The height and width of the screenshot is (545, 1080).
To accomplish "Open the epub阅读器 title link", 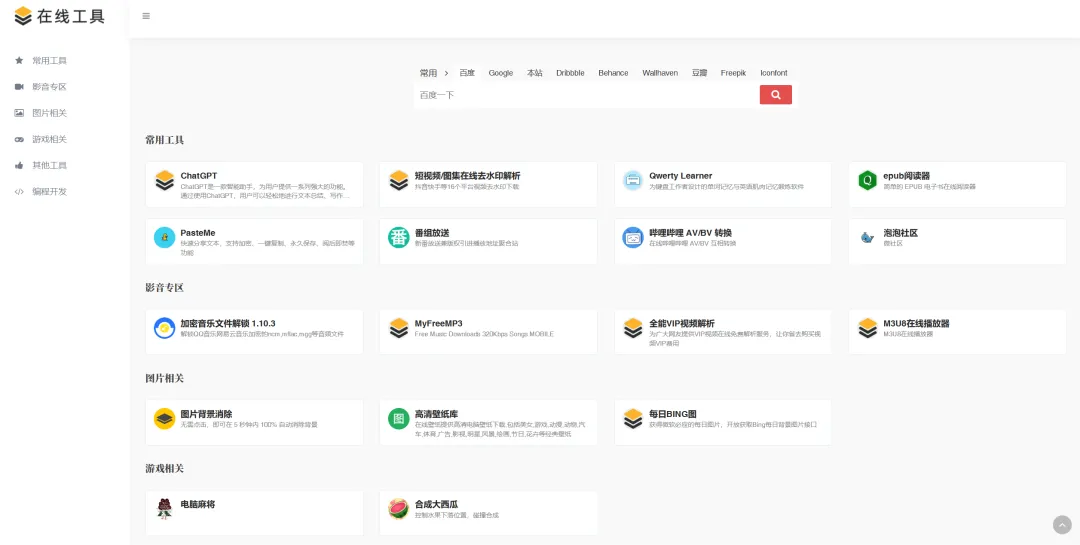I will [906, 176].
